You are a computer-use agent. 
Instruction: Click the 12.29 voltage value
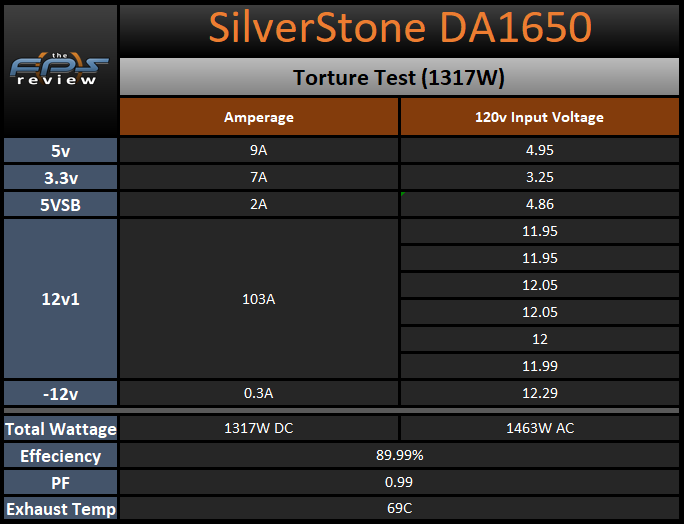[x=540, y=393]
